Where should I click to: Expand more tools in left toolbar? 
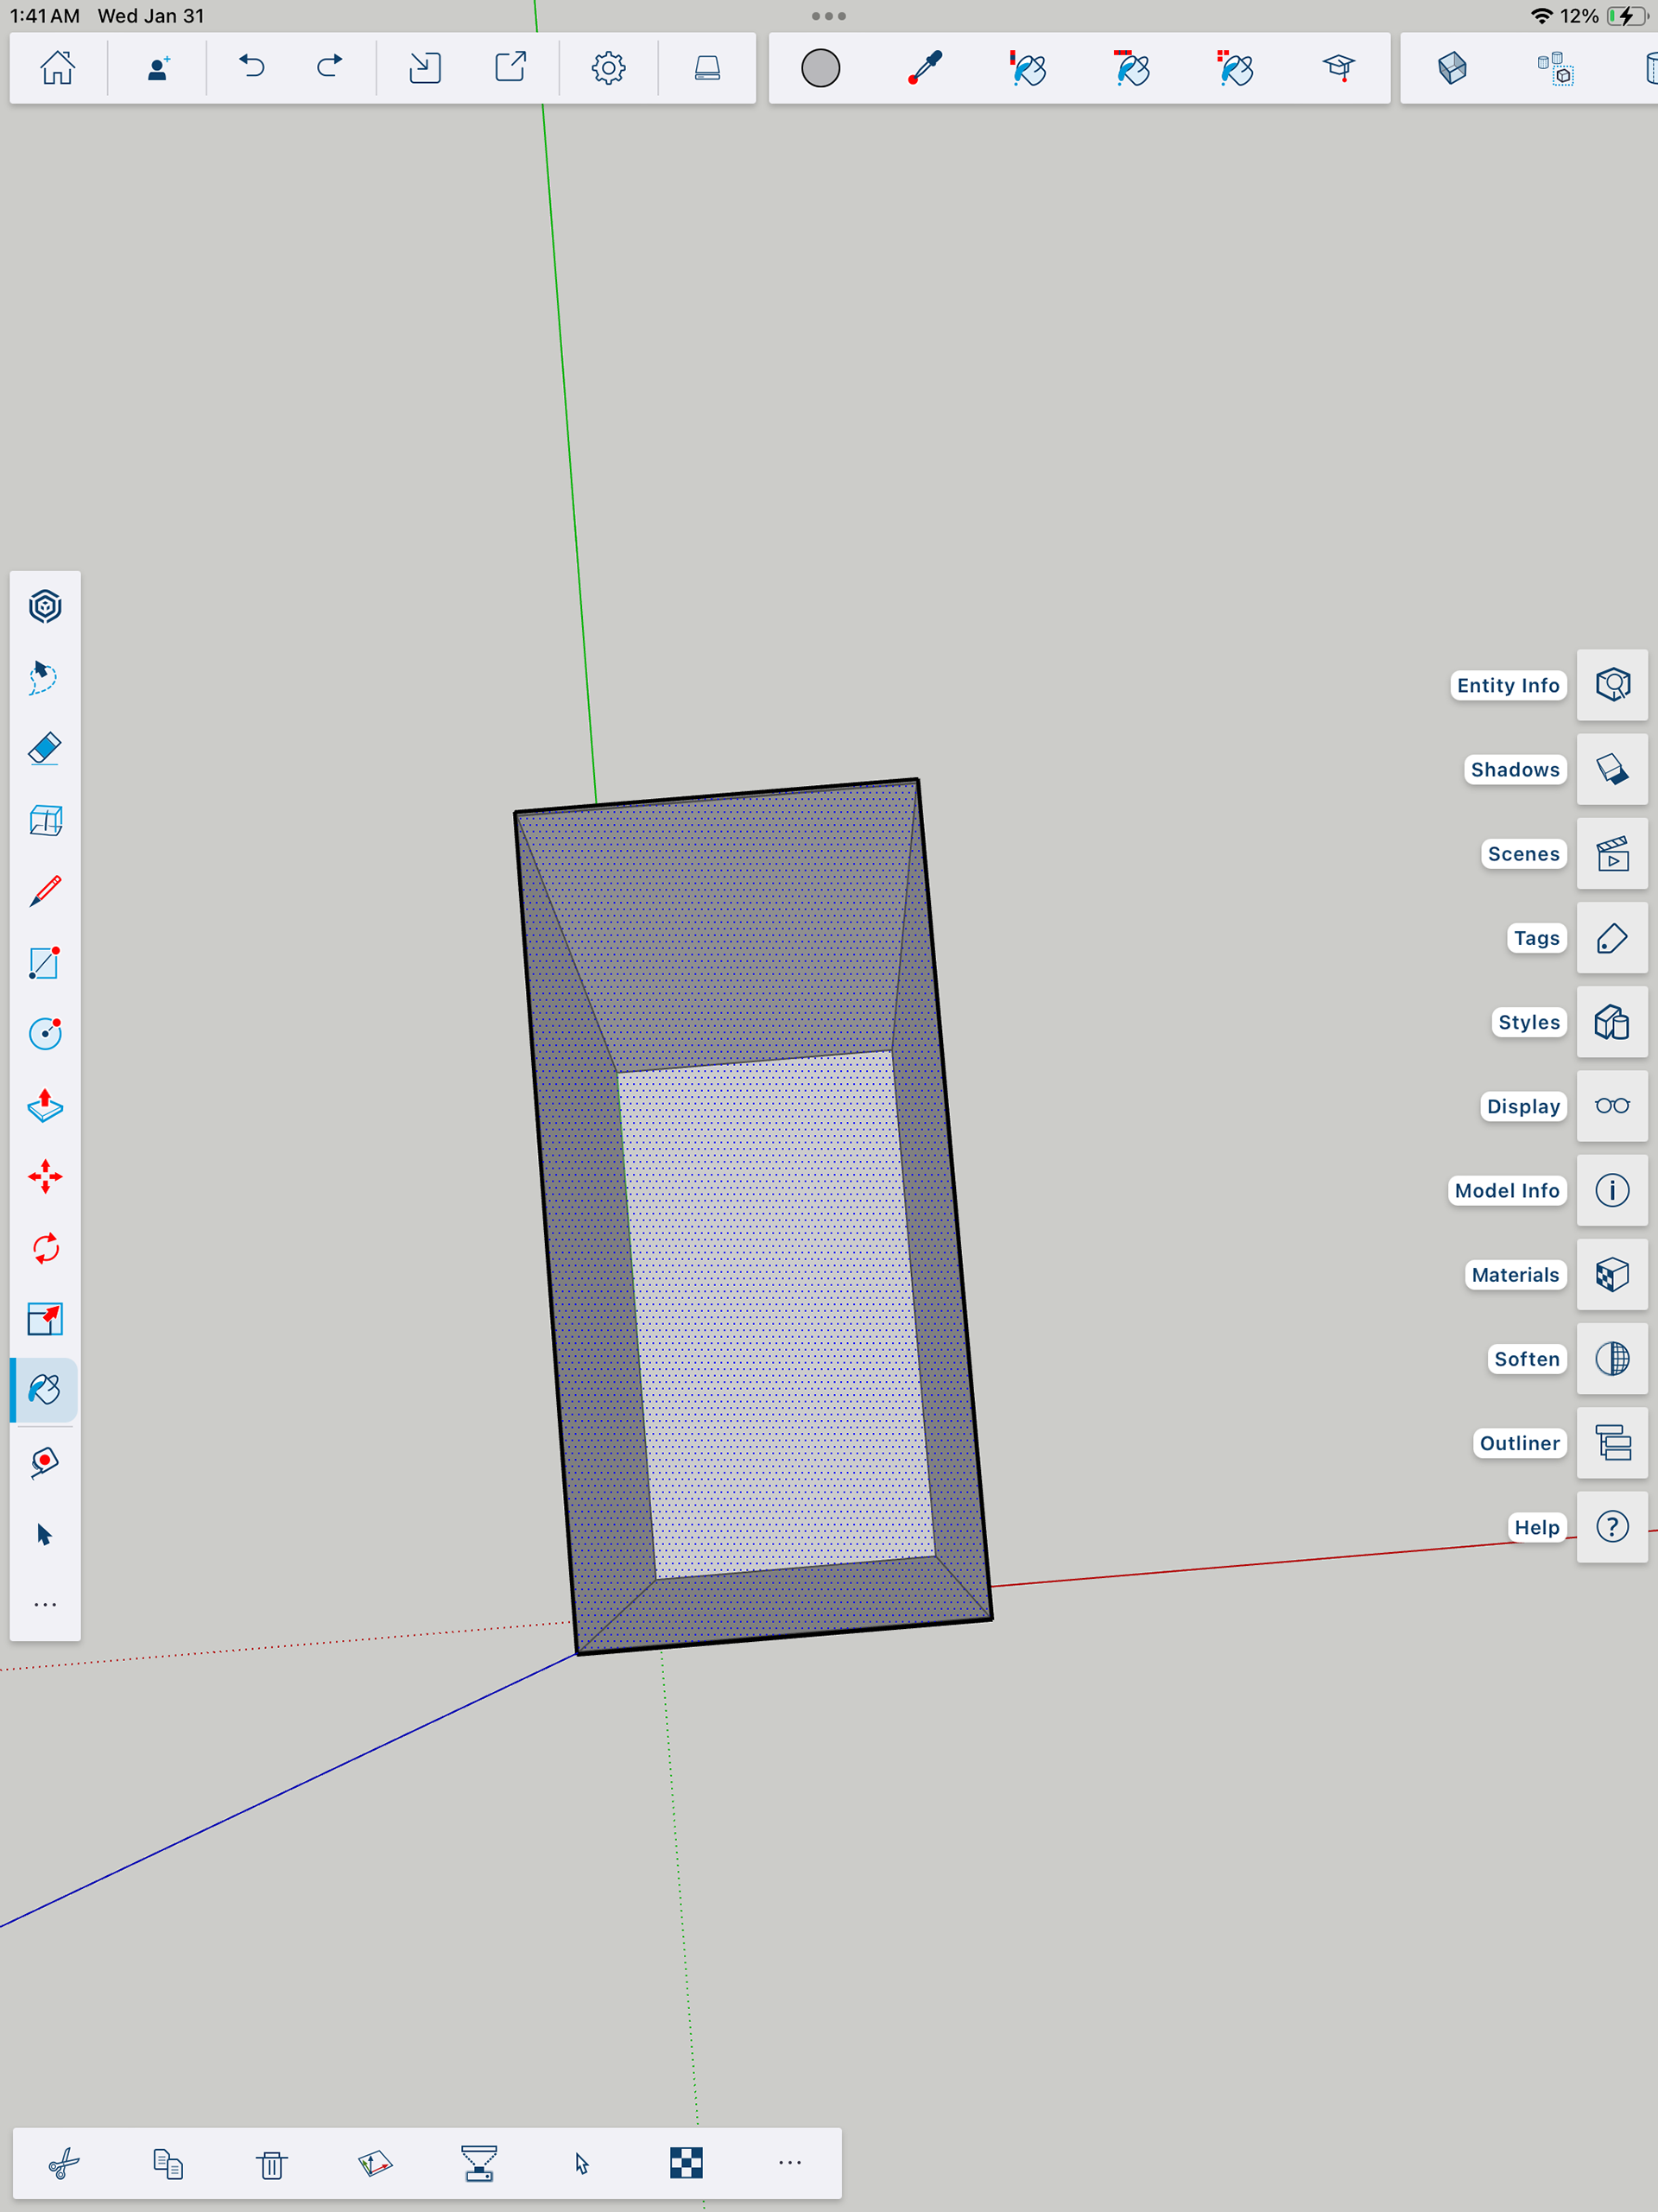point(45,1605)
